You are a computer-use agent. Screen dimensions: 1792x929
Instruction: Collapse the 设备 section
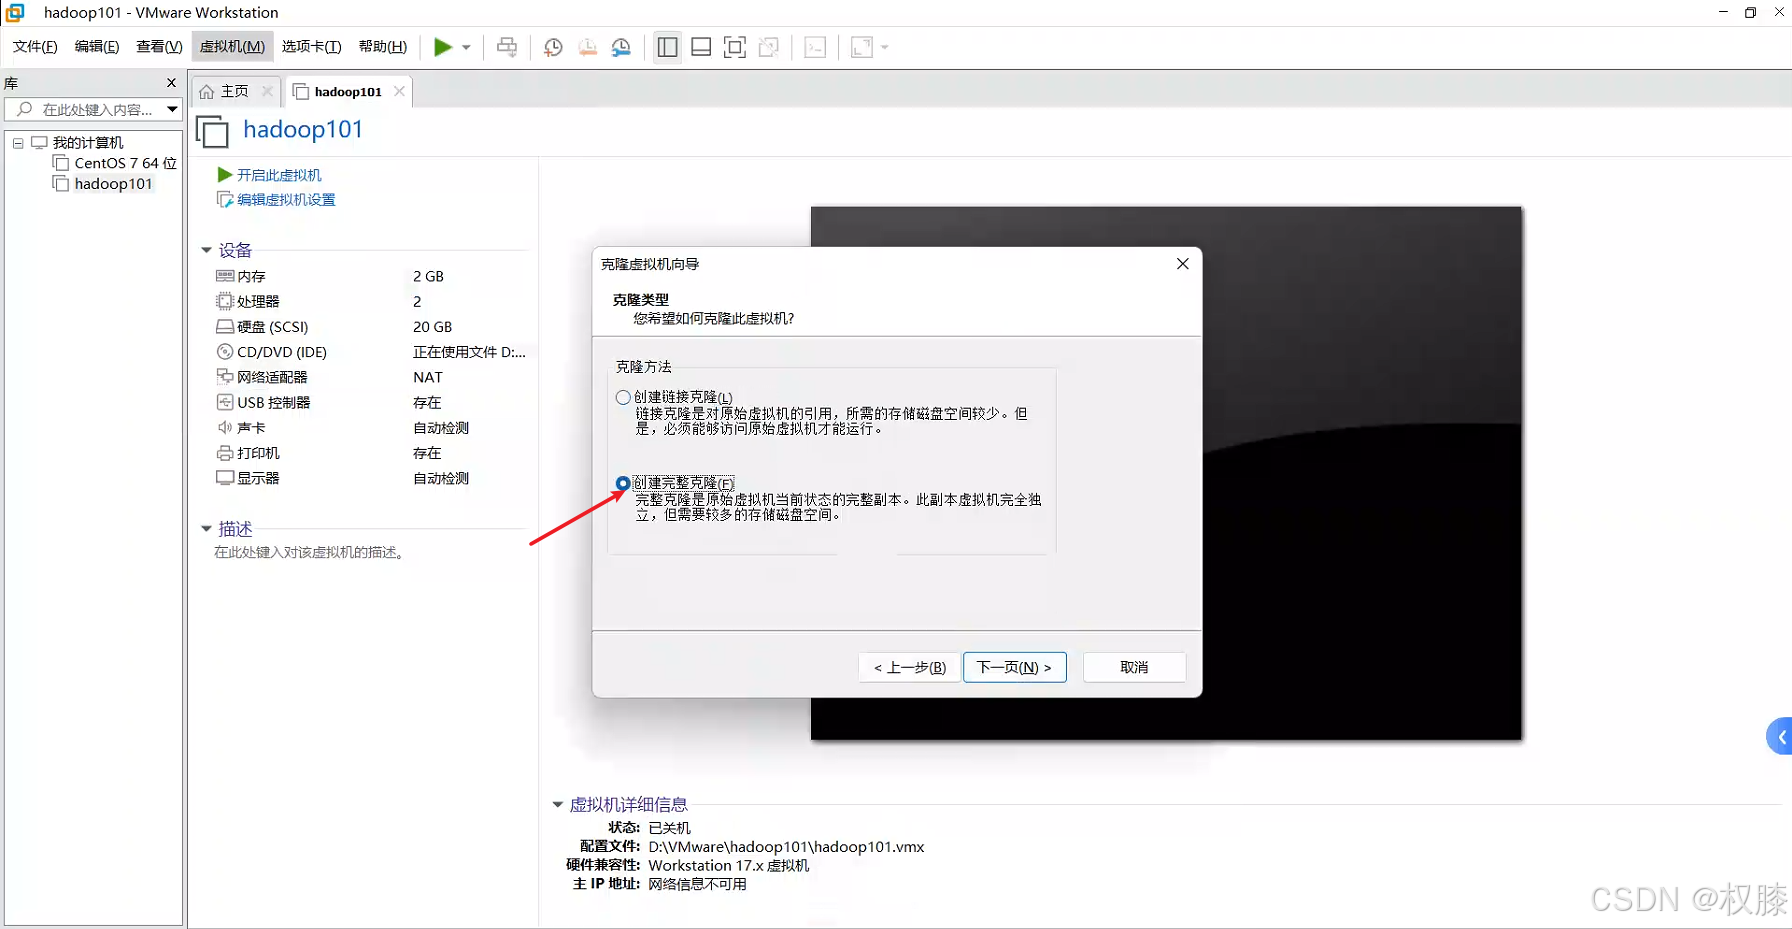(x=206, y=250)
